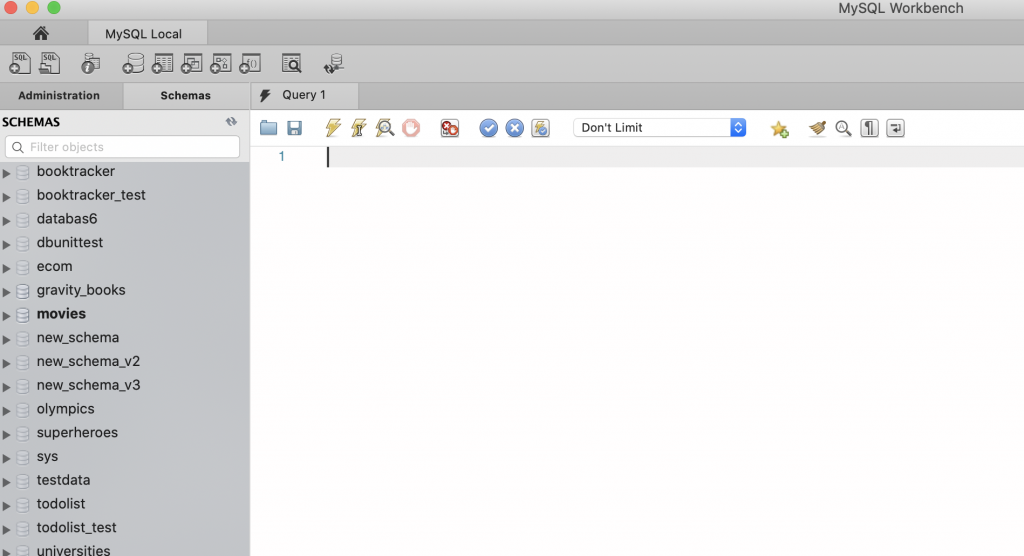Create a new SQL tab icon
The height and width of the screenshot is (556, 1024).
click(x=20, y=64)
